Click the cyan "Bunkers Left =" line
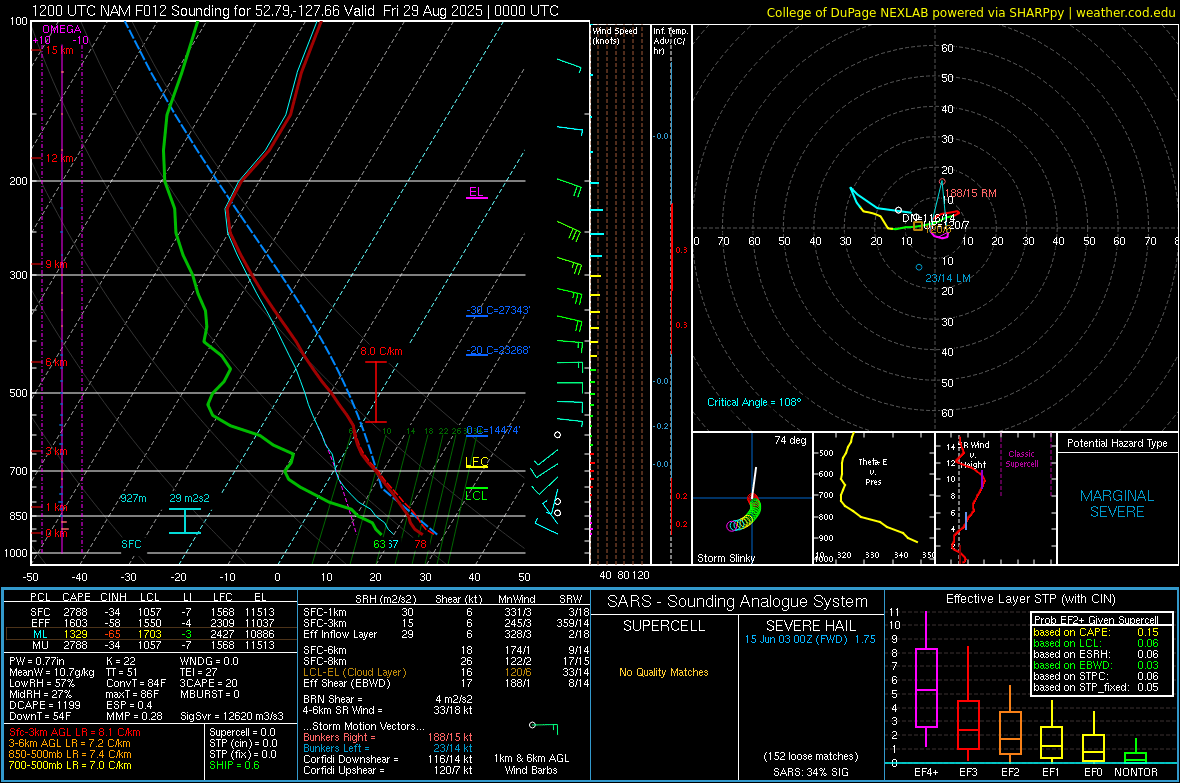 [x=388, y=748]
